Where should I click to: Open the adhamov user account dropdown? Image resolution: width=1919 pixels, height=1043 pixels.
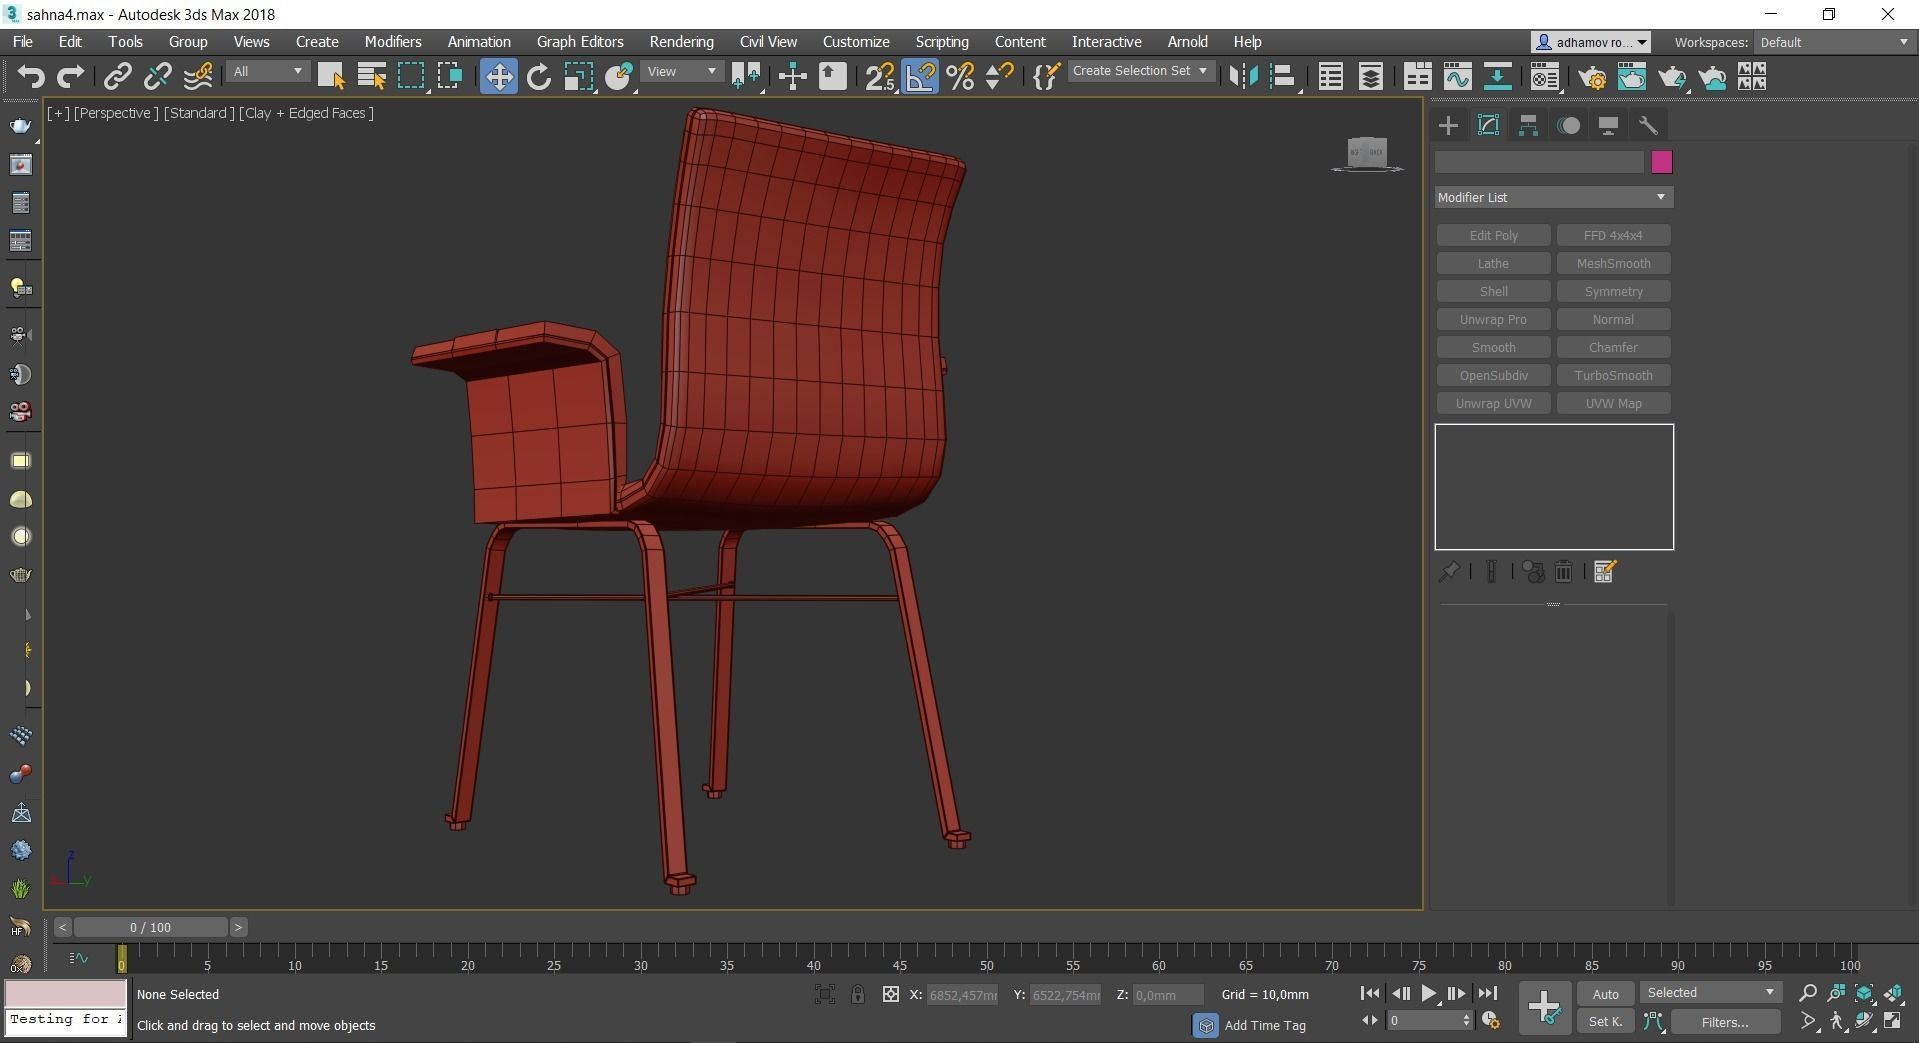coord(1590,42)
